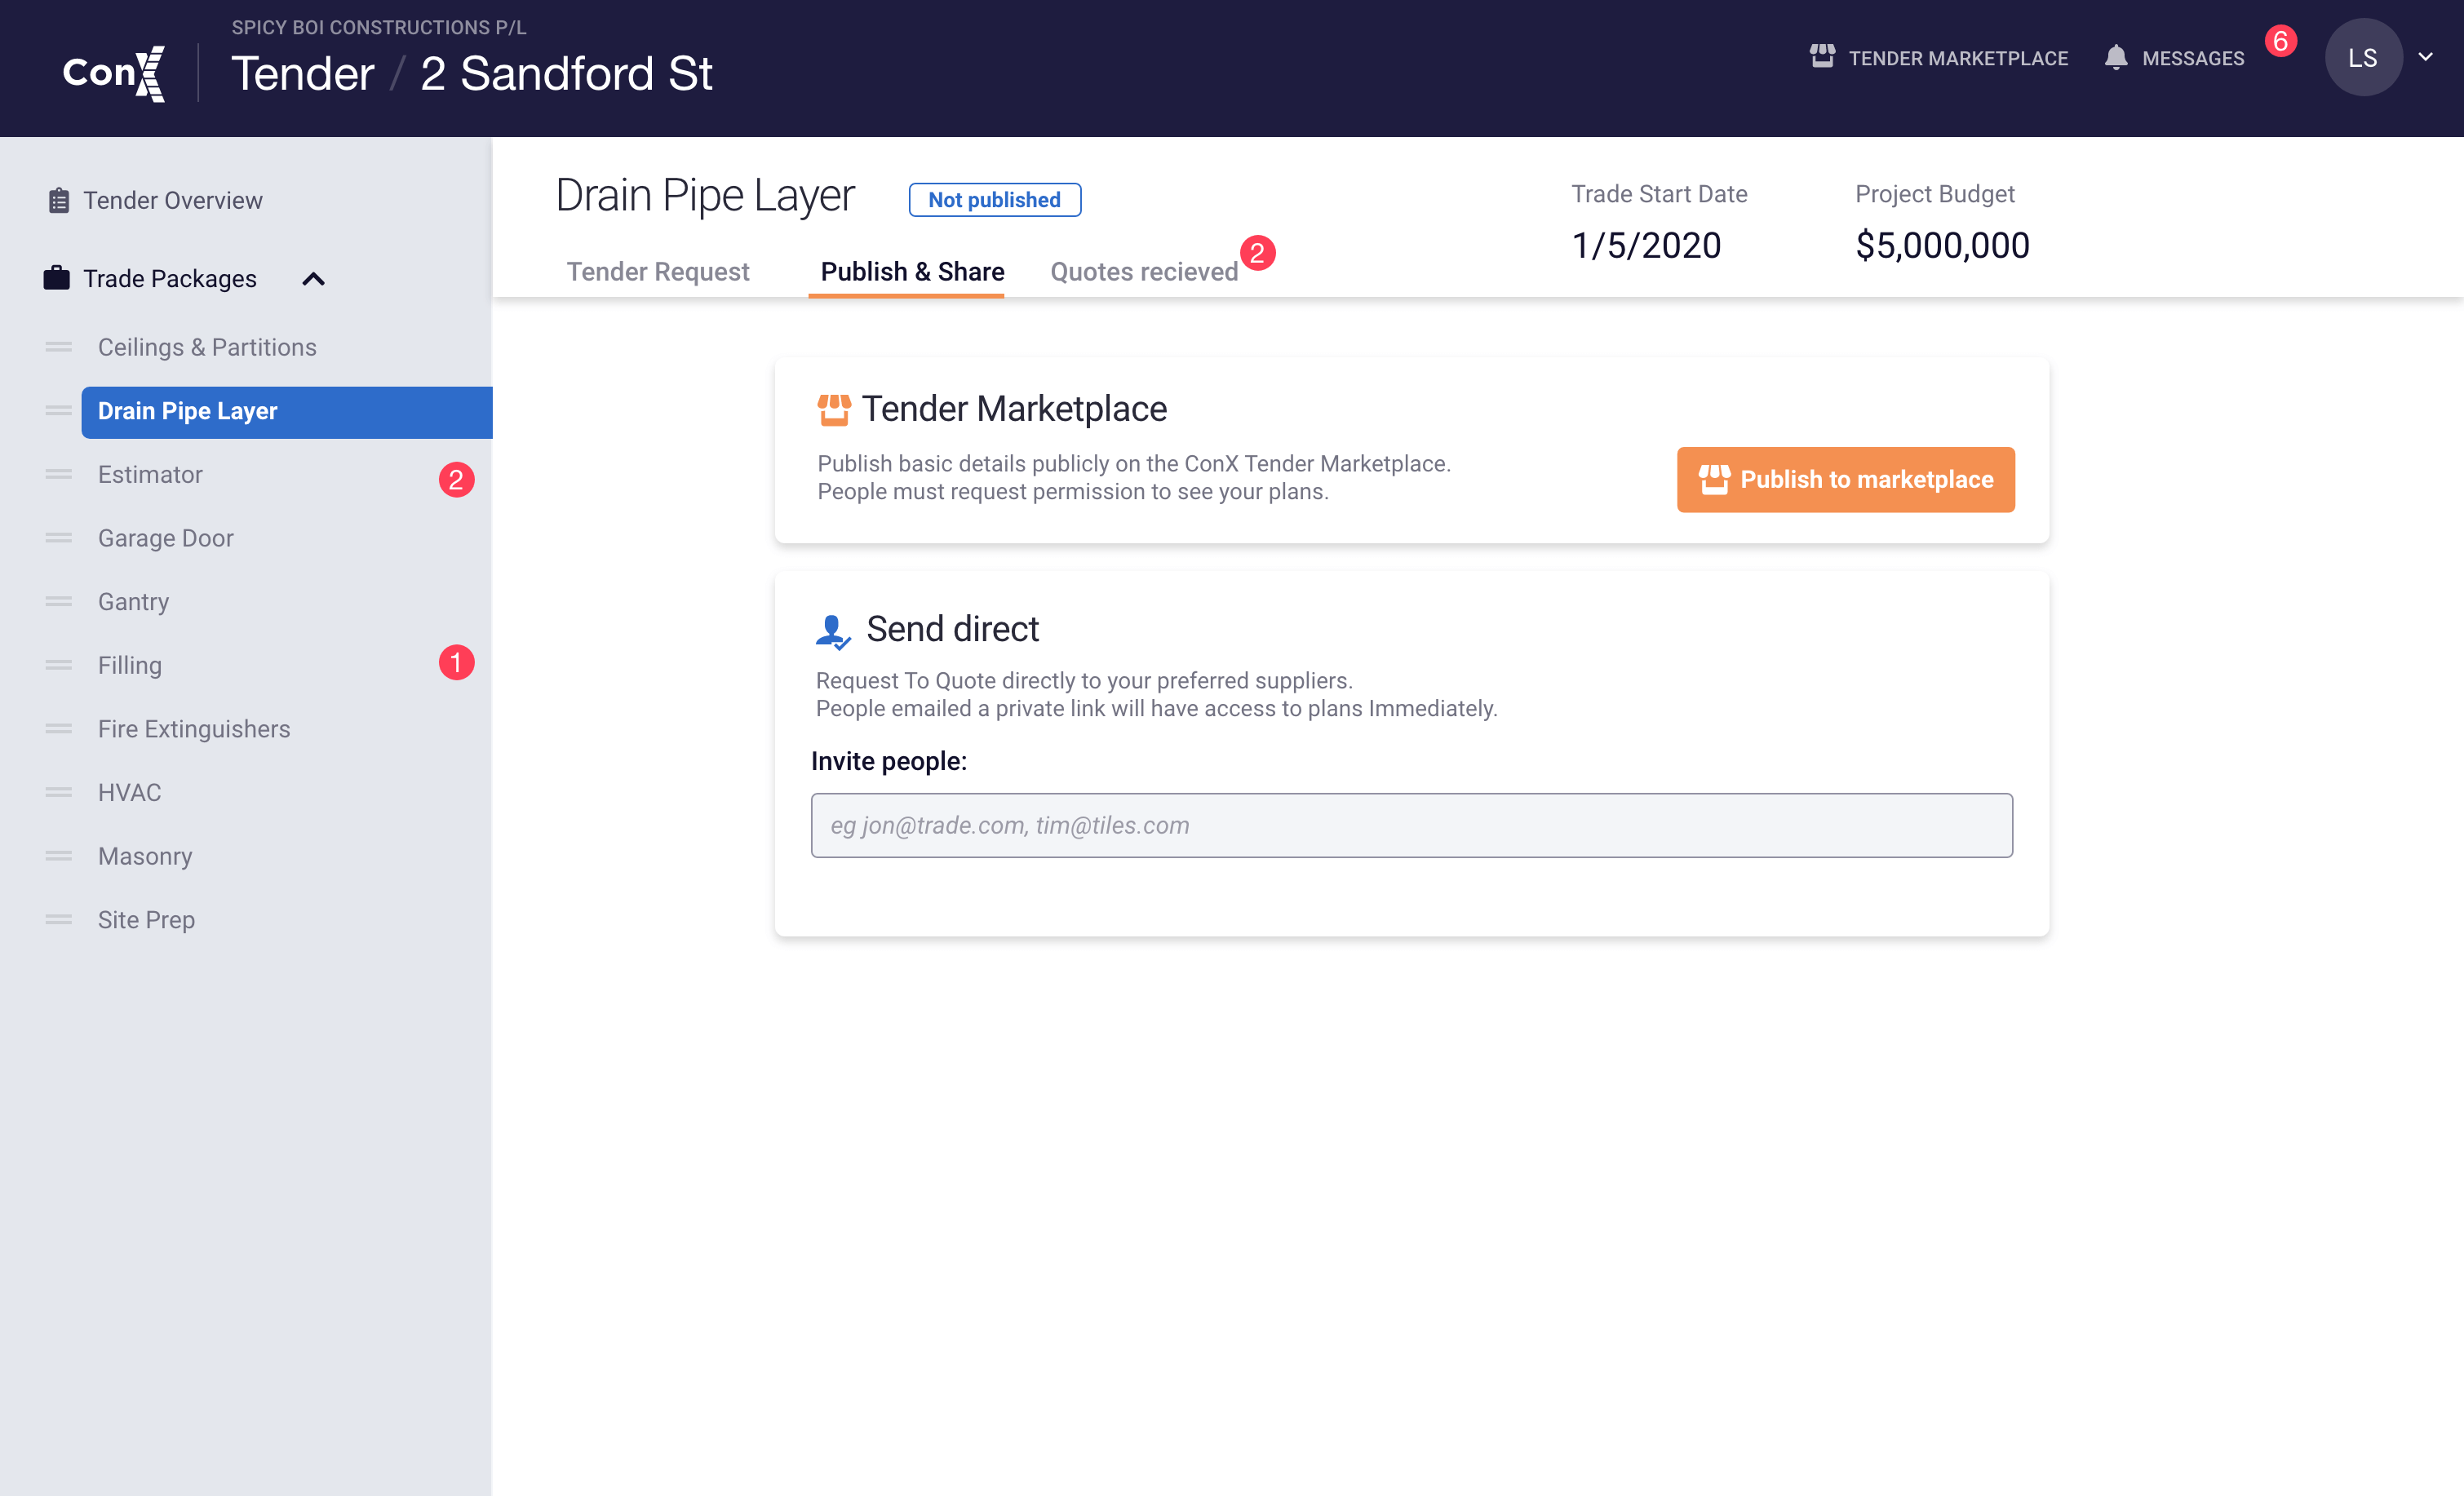Image resolution: width=2464 pixels, height=1496 pixels.
Task: Collapse the Trade Packages list
Action: (x=313, y=279)
